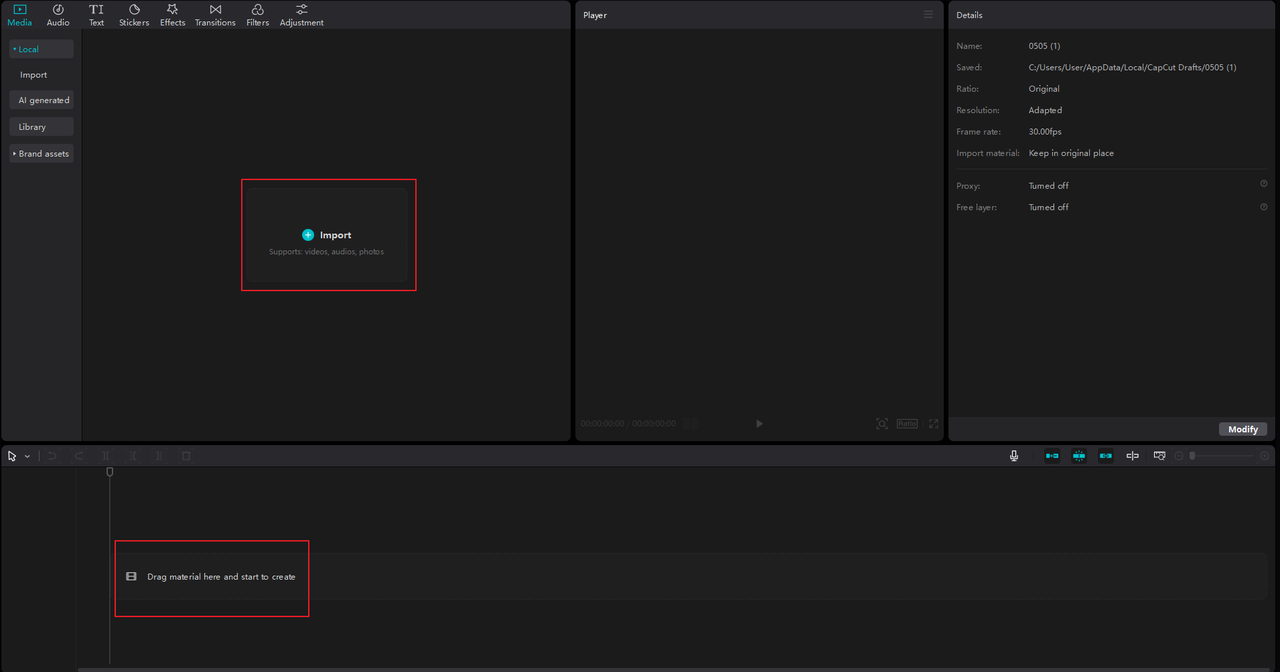Click the Proxy help info icon

tap(1264, 184)
